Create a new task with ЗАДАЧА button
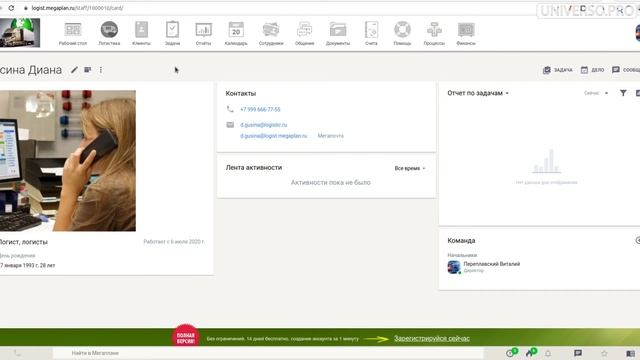Screen dimensions: 640x360 click(558, 70)
